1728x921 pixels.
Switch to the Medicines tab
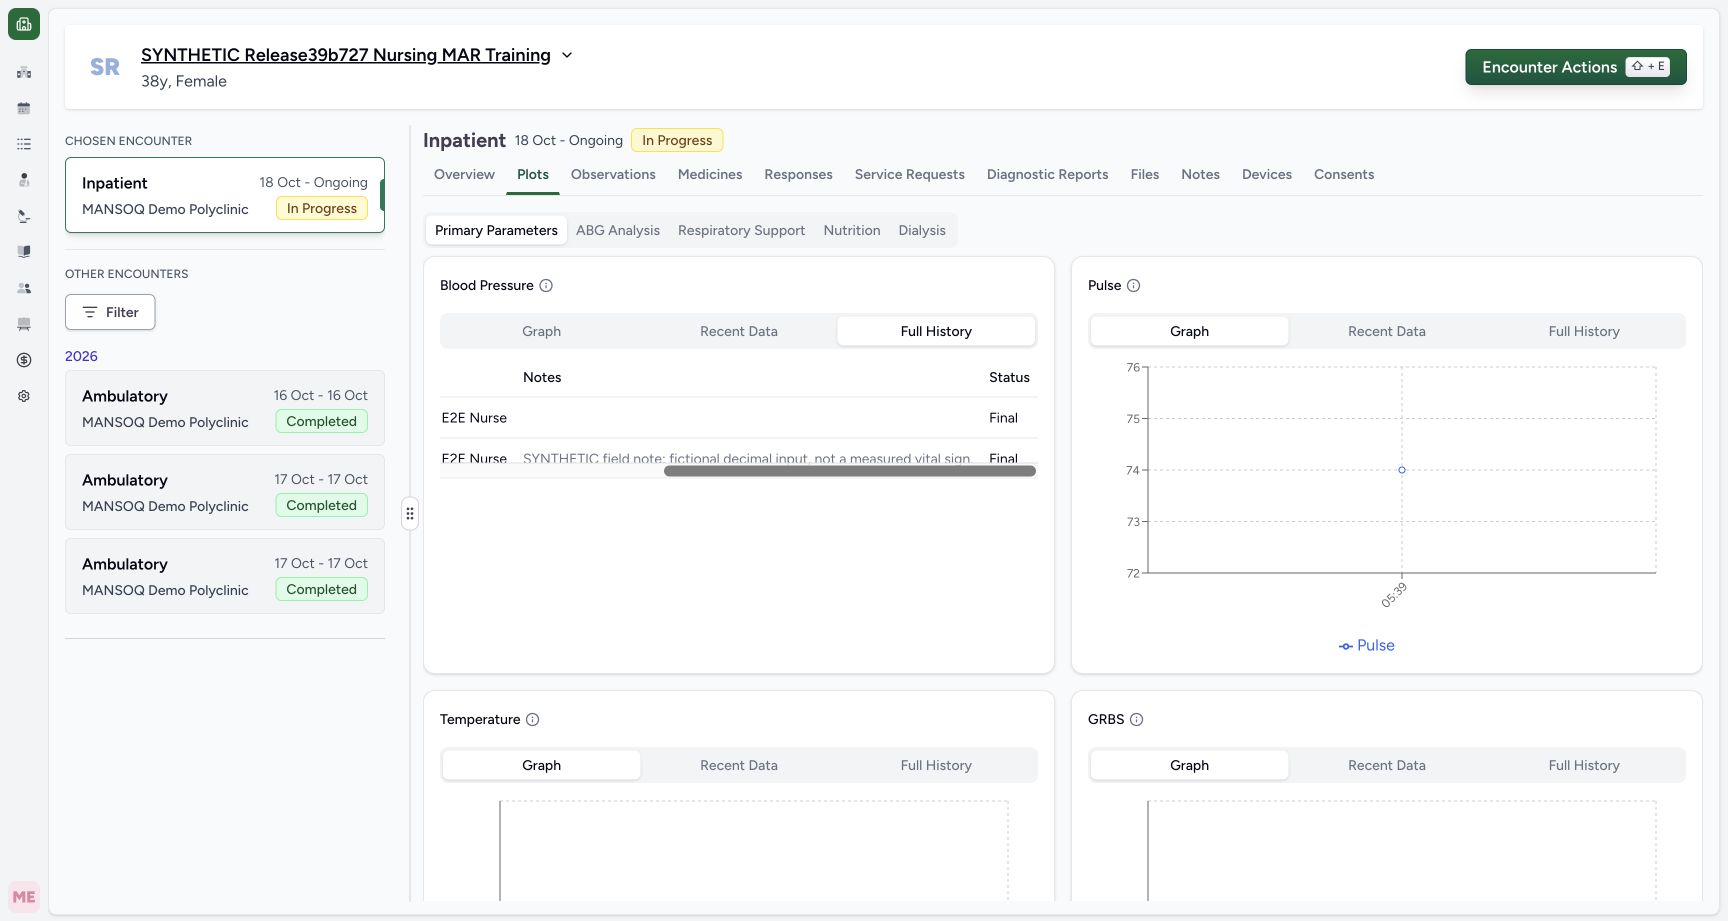pos(710,174)
